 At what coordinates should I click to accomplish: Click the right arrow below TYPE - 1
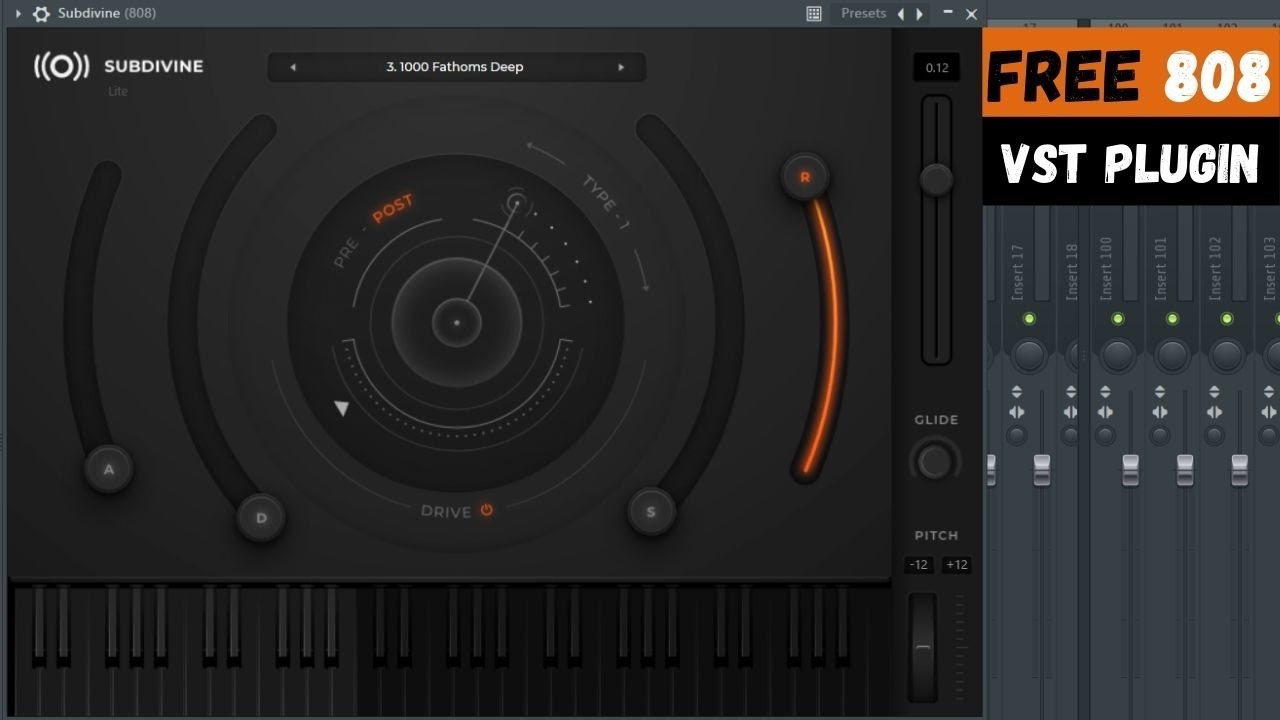(642, 273)
